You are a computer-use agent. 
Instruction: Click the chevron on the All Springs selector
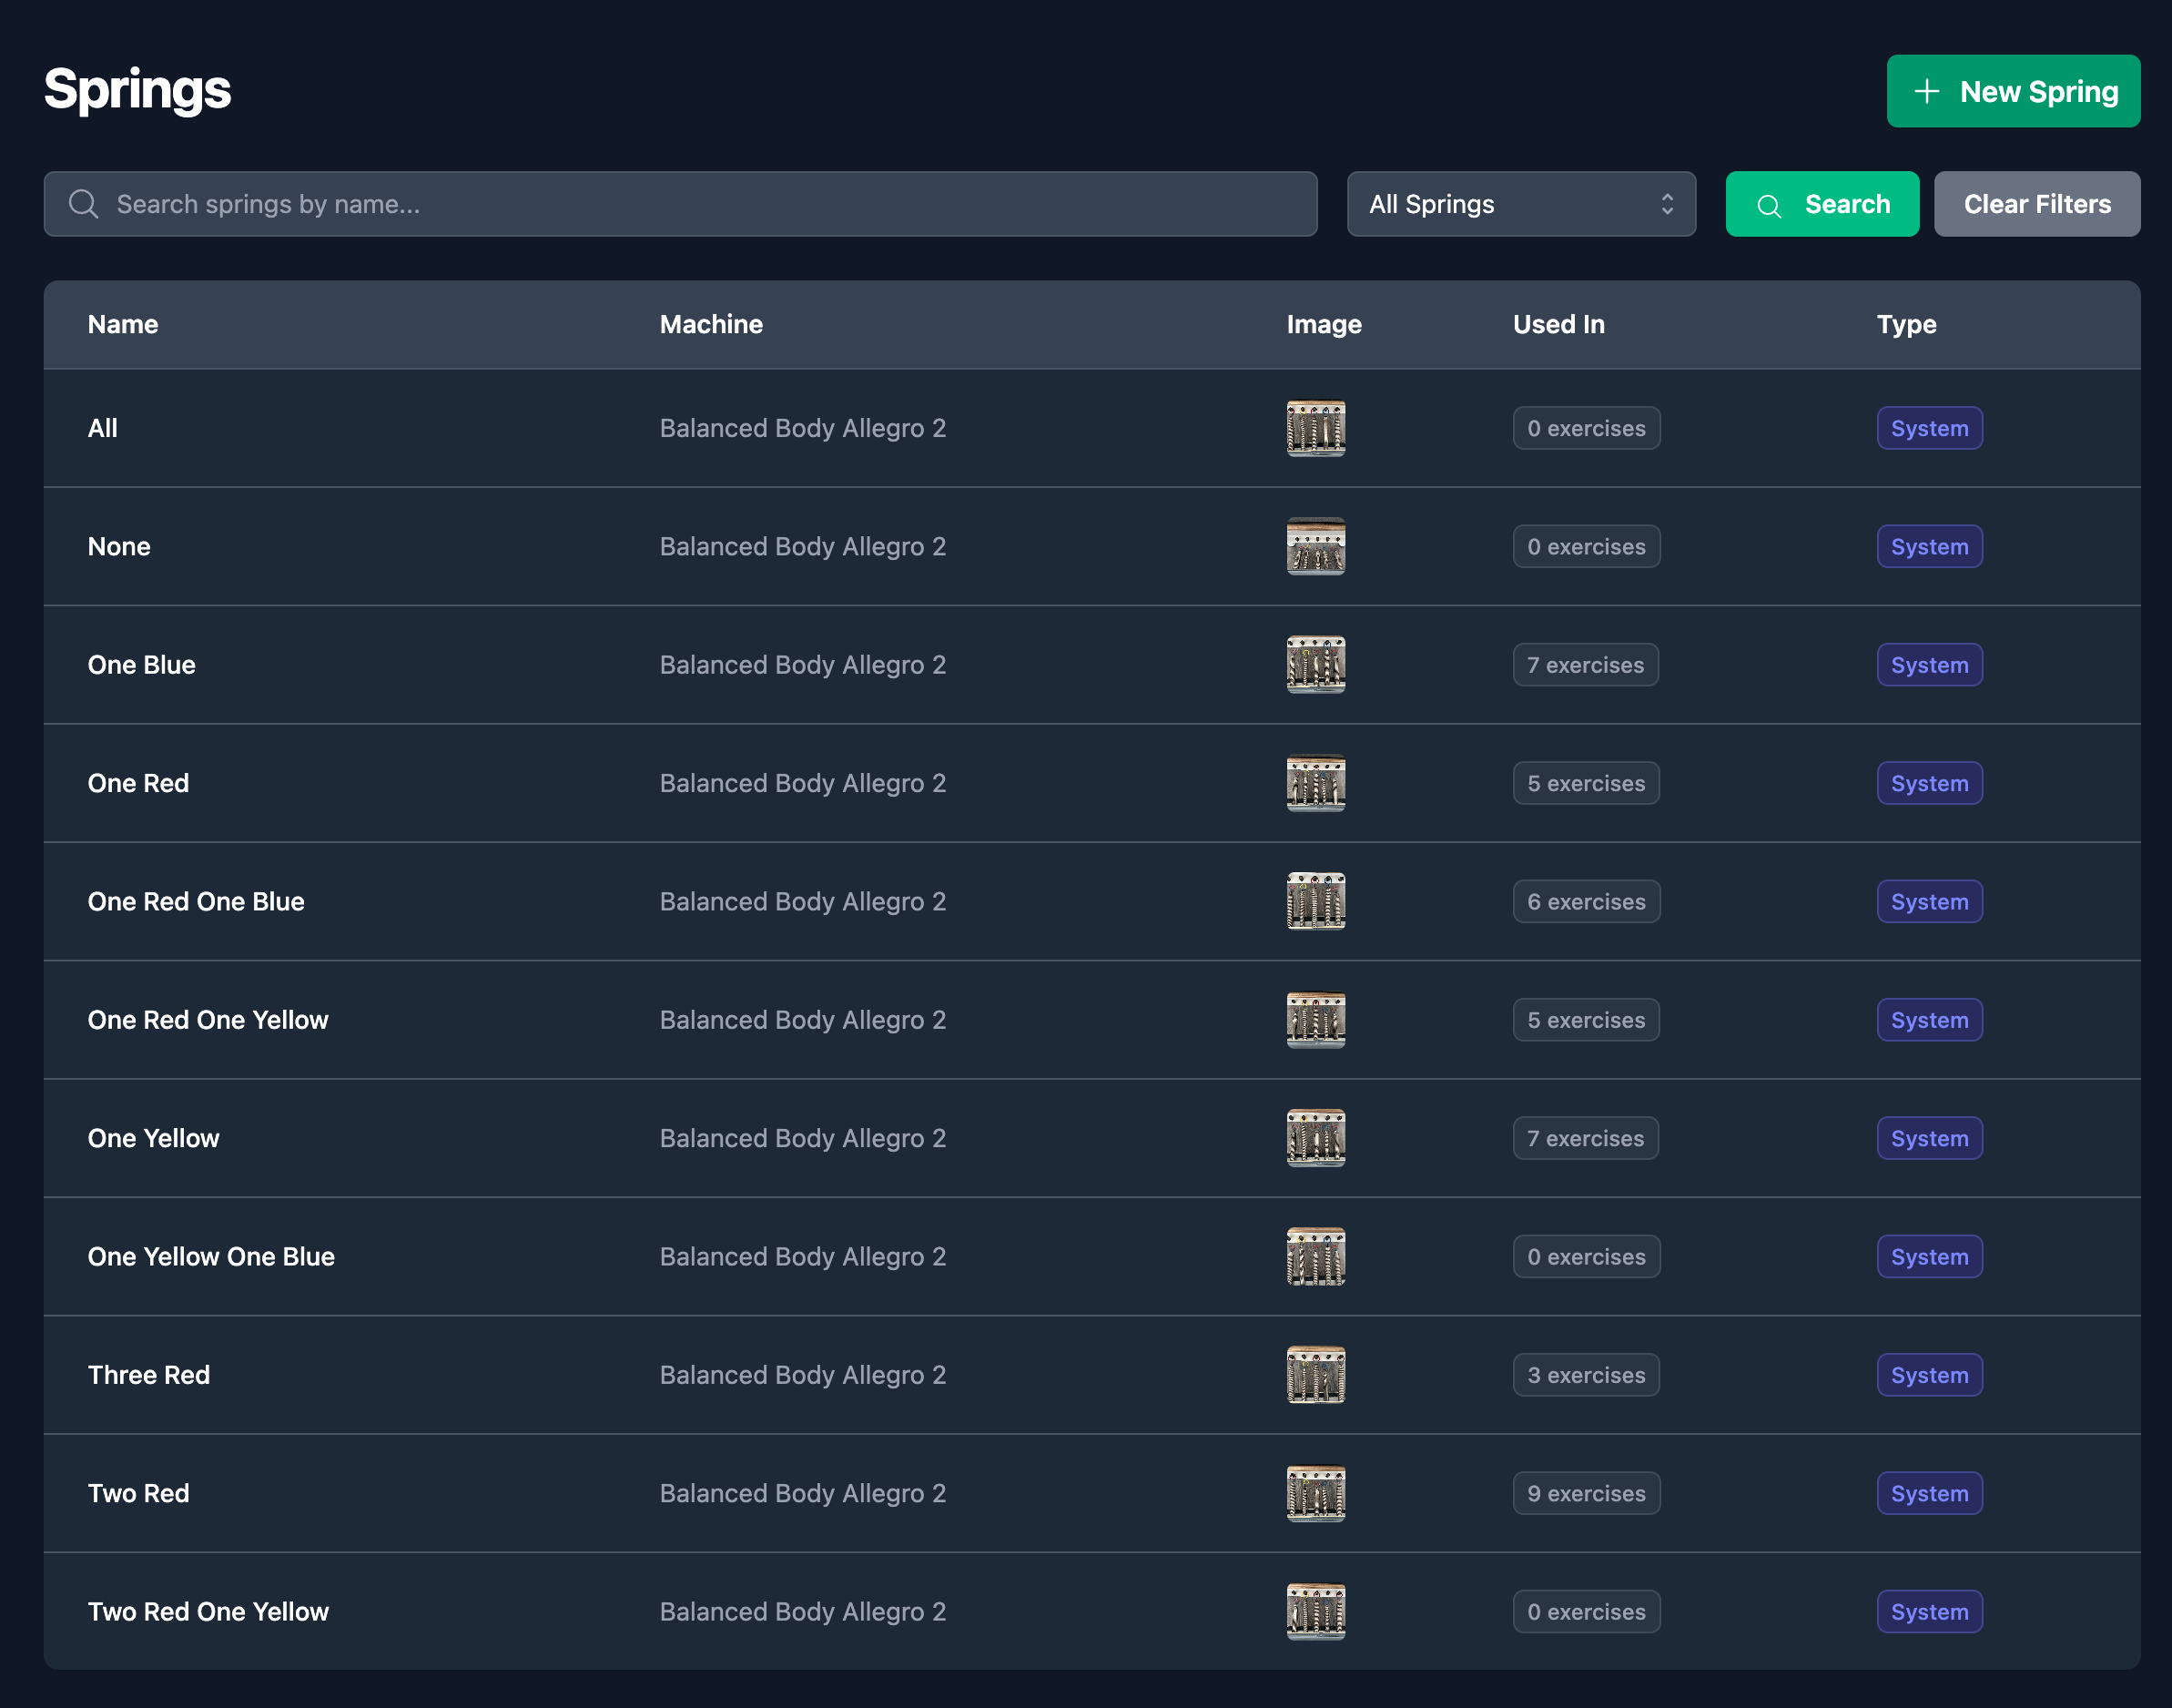pyautogui.click(x=1667, y=204)
